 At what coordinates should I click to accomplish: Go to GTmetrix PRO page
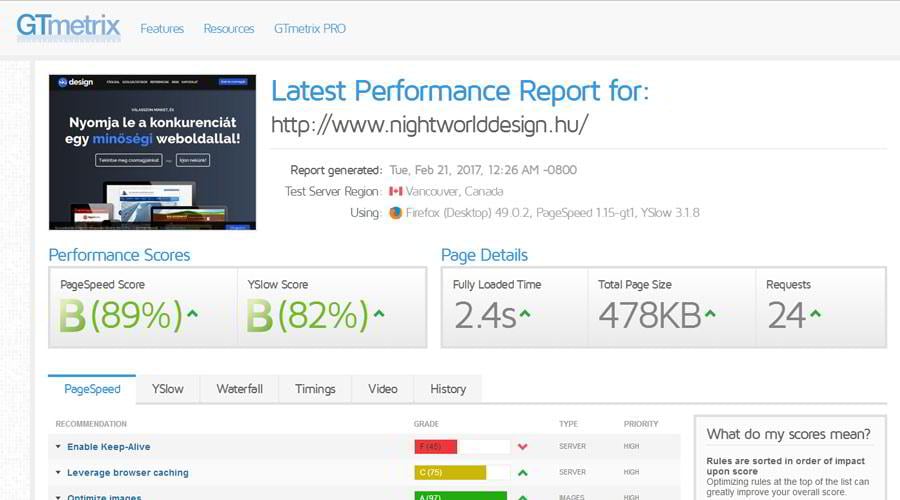(x=310, y=29)
